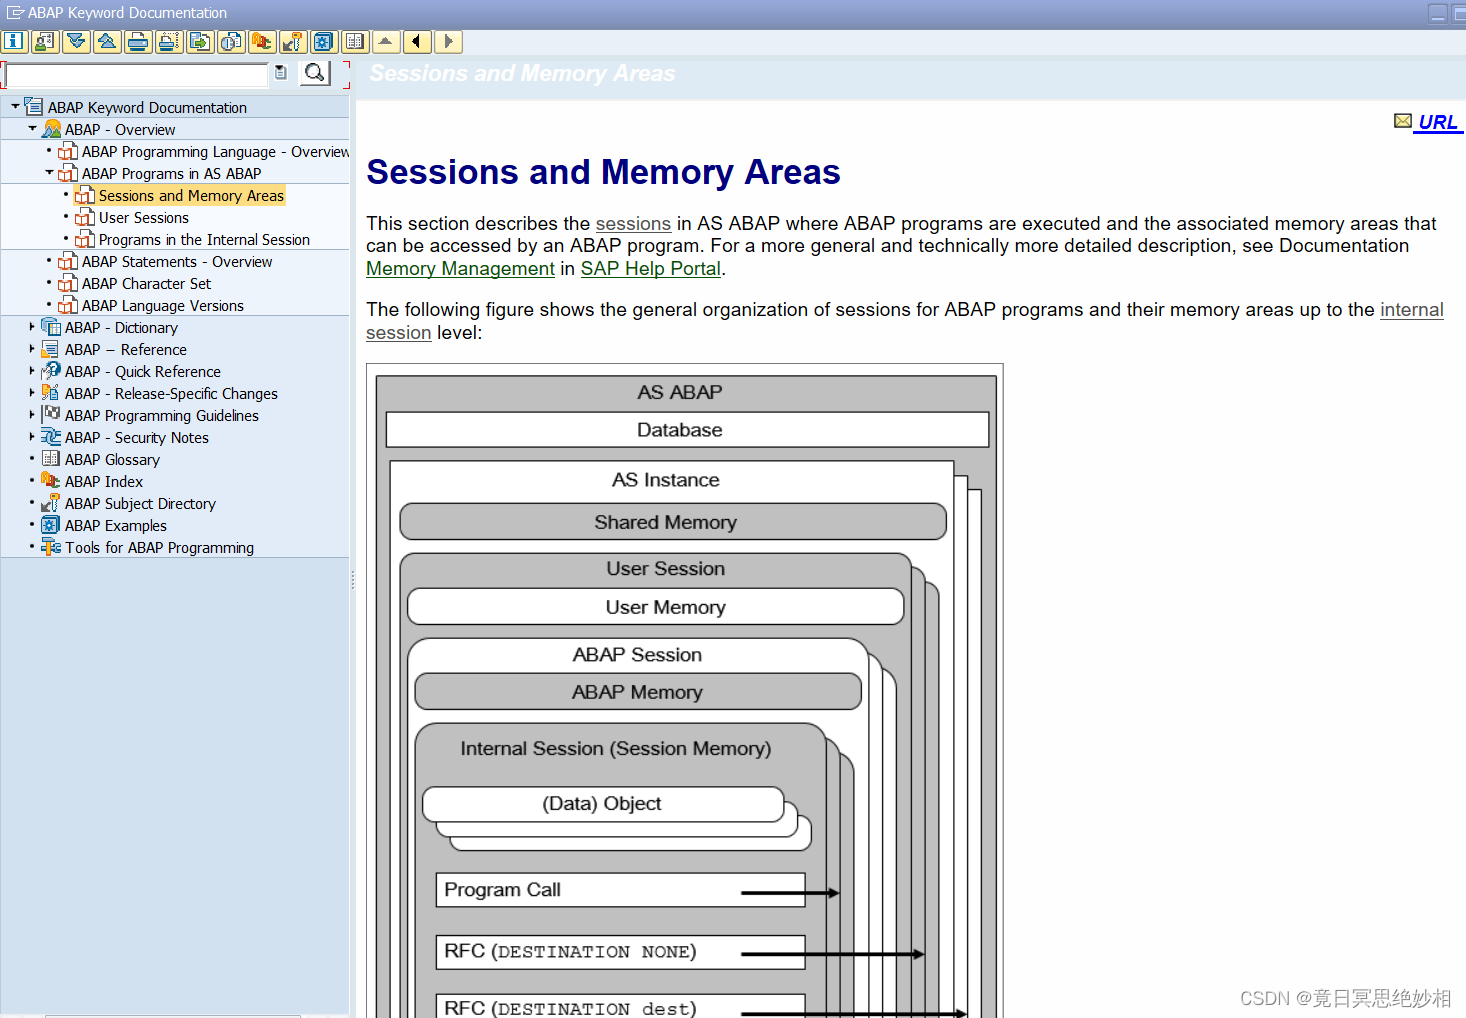Click the ABAP Subject Directory node icon

point(51,503)
